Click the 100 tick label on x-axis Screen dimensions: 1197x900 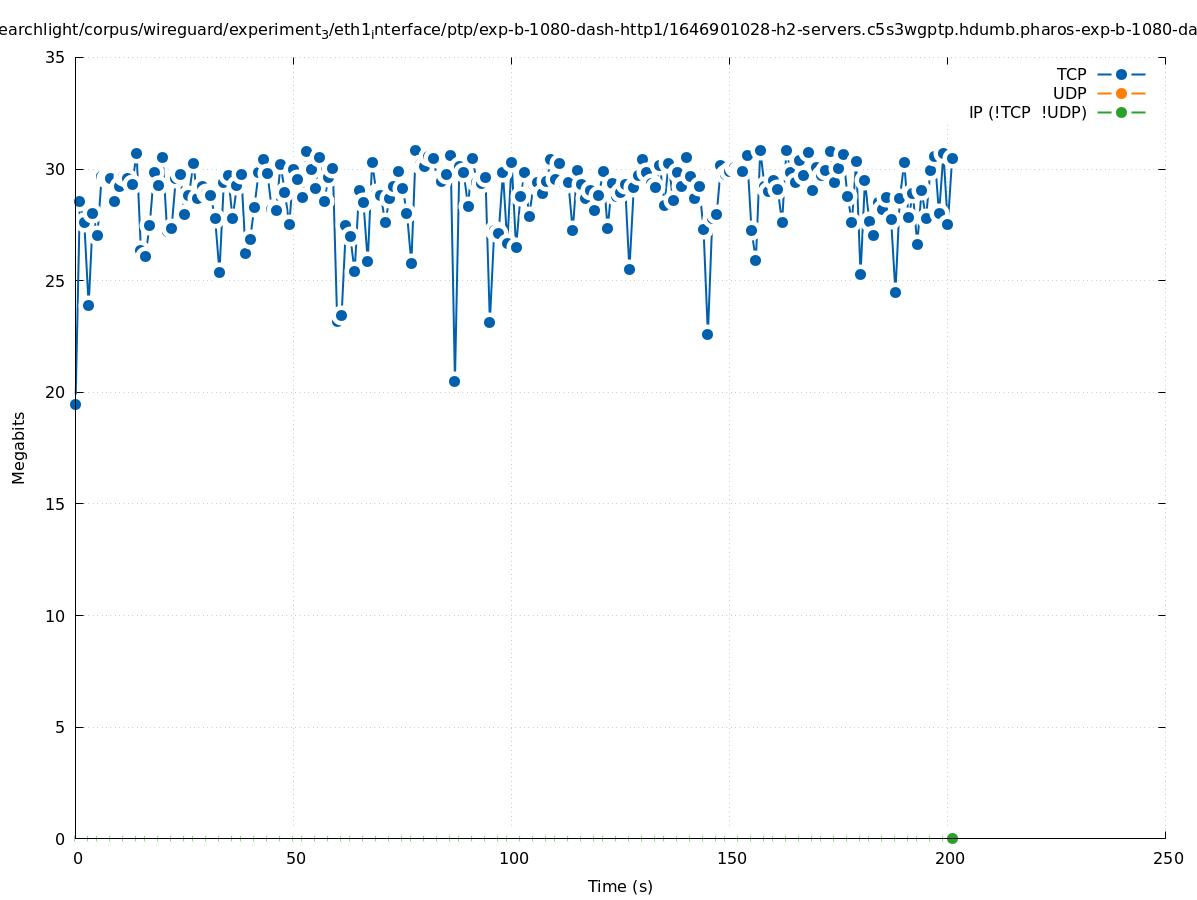pyautogui.click(x=513, y=858)
